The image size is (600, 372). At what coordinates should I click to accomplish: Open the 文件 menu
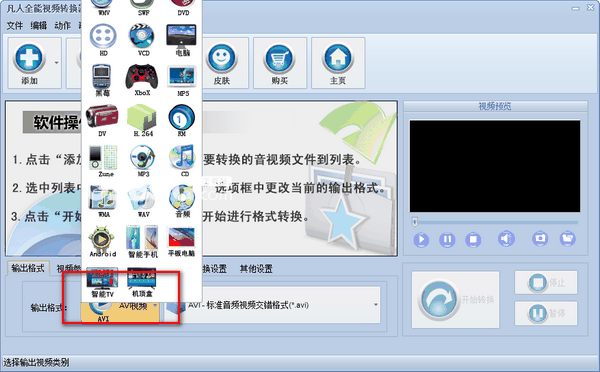point(15,25)
